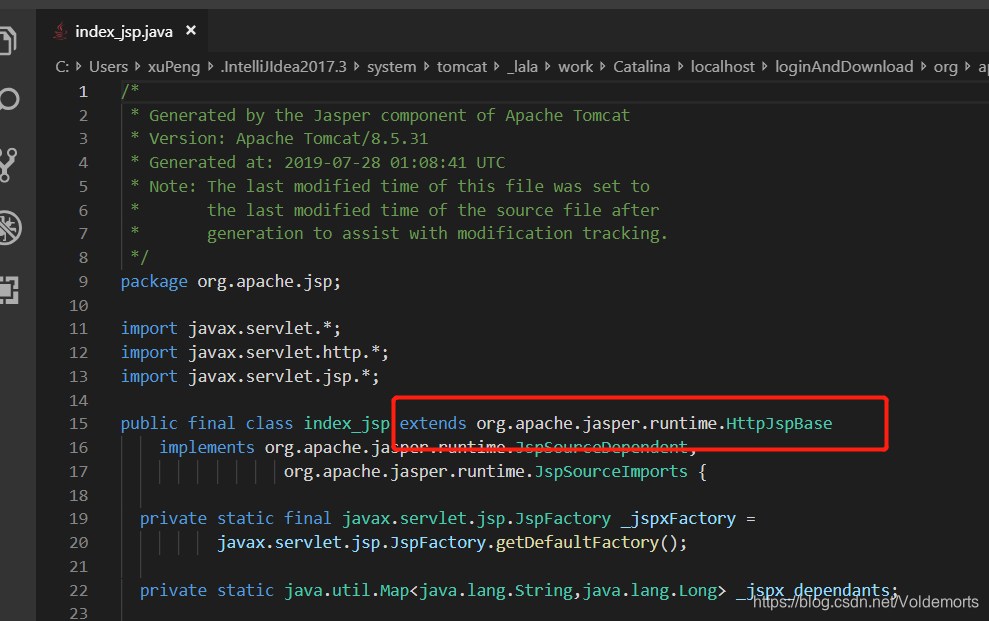
Task: Click 'package' keyword on line 9
Action: pyautogui.click(x=154, y=282)
